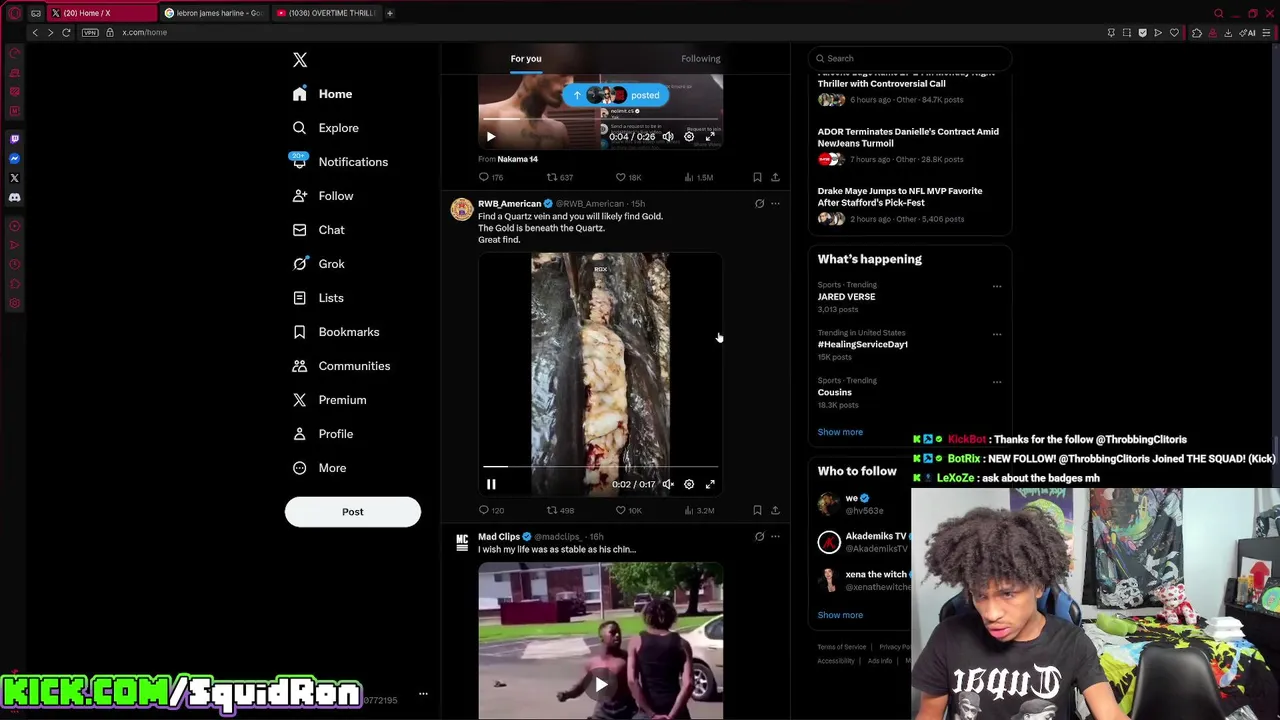1280x720 pixels.
Task: Open Grok from the sidebar
Action: pos(319,264)
